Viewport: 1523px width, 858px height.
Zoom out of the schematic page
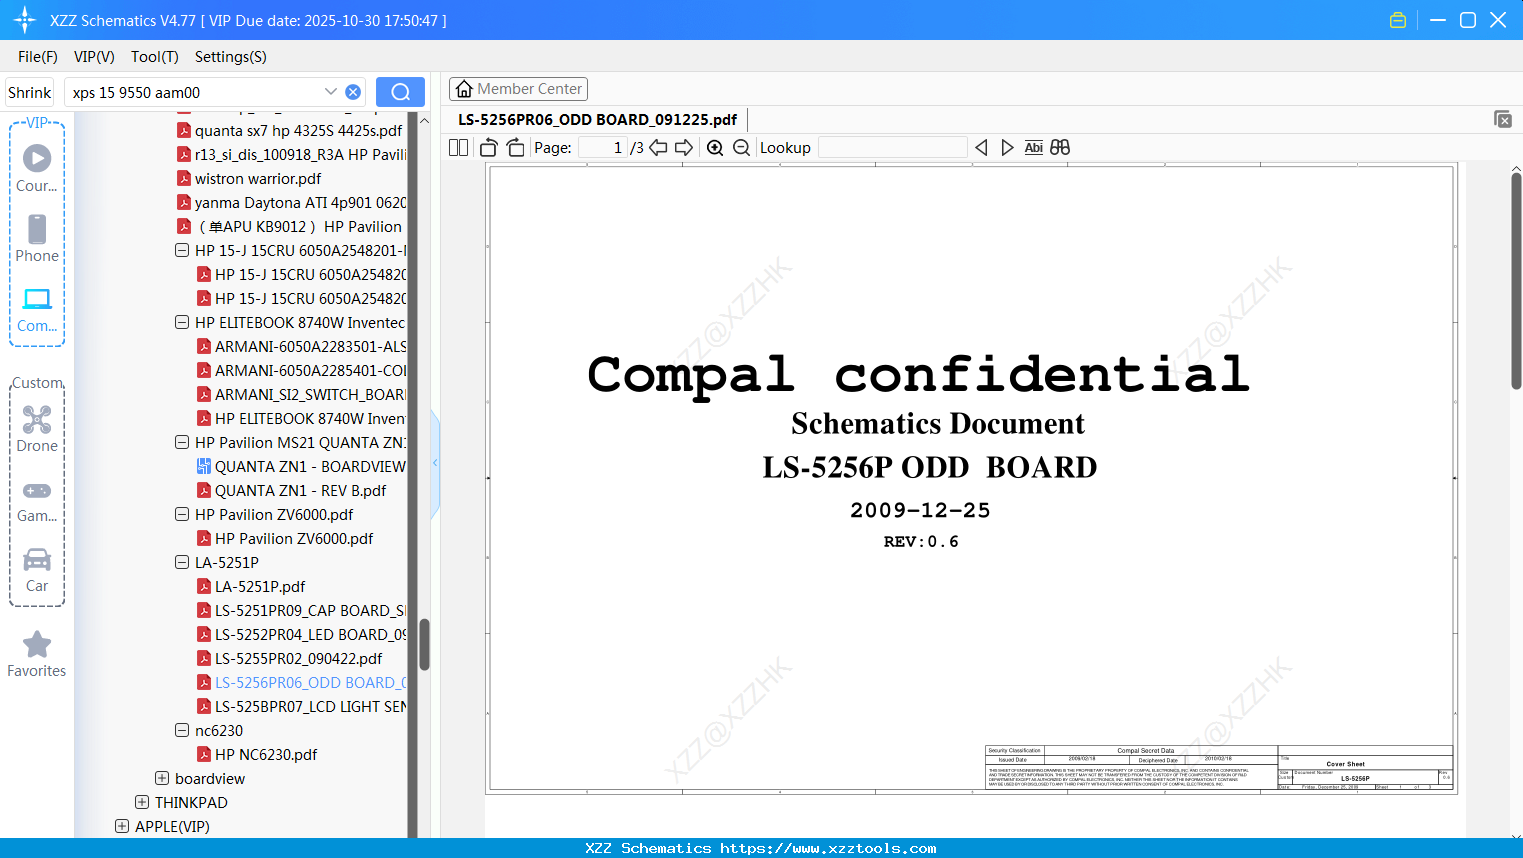click(741, 147)
